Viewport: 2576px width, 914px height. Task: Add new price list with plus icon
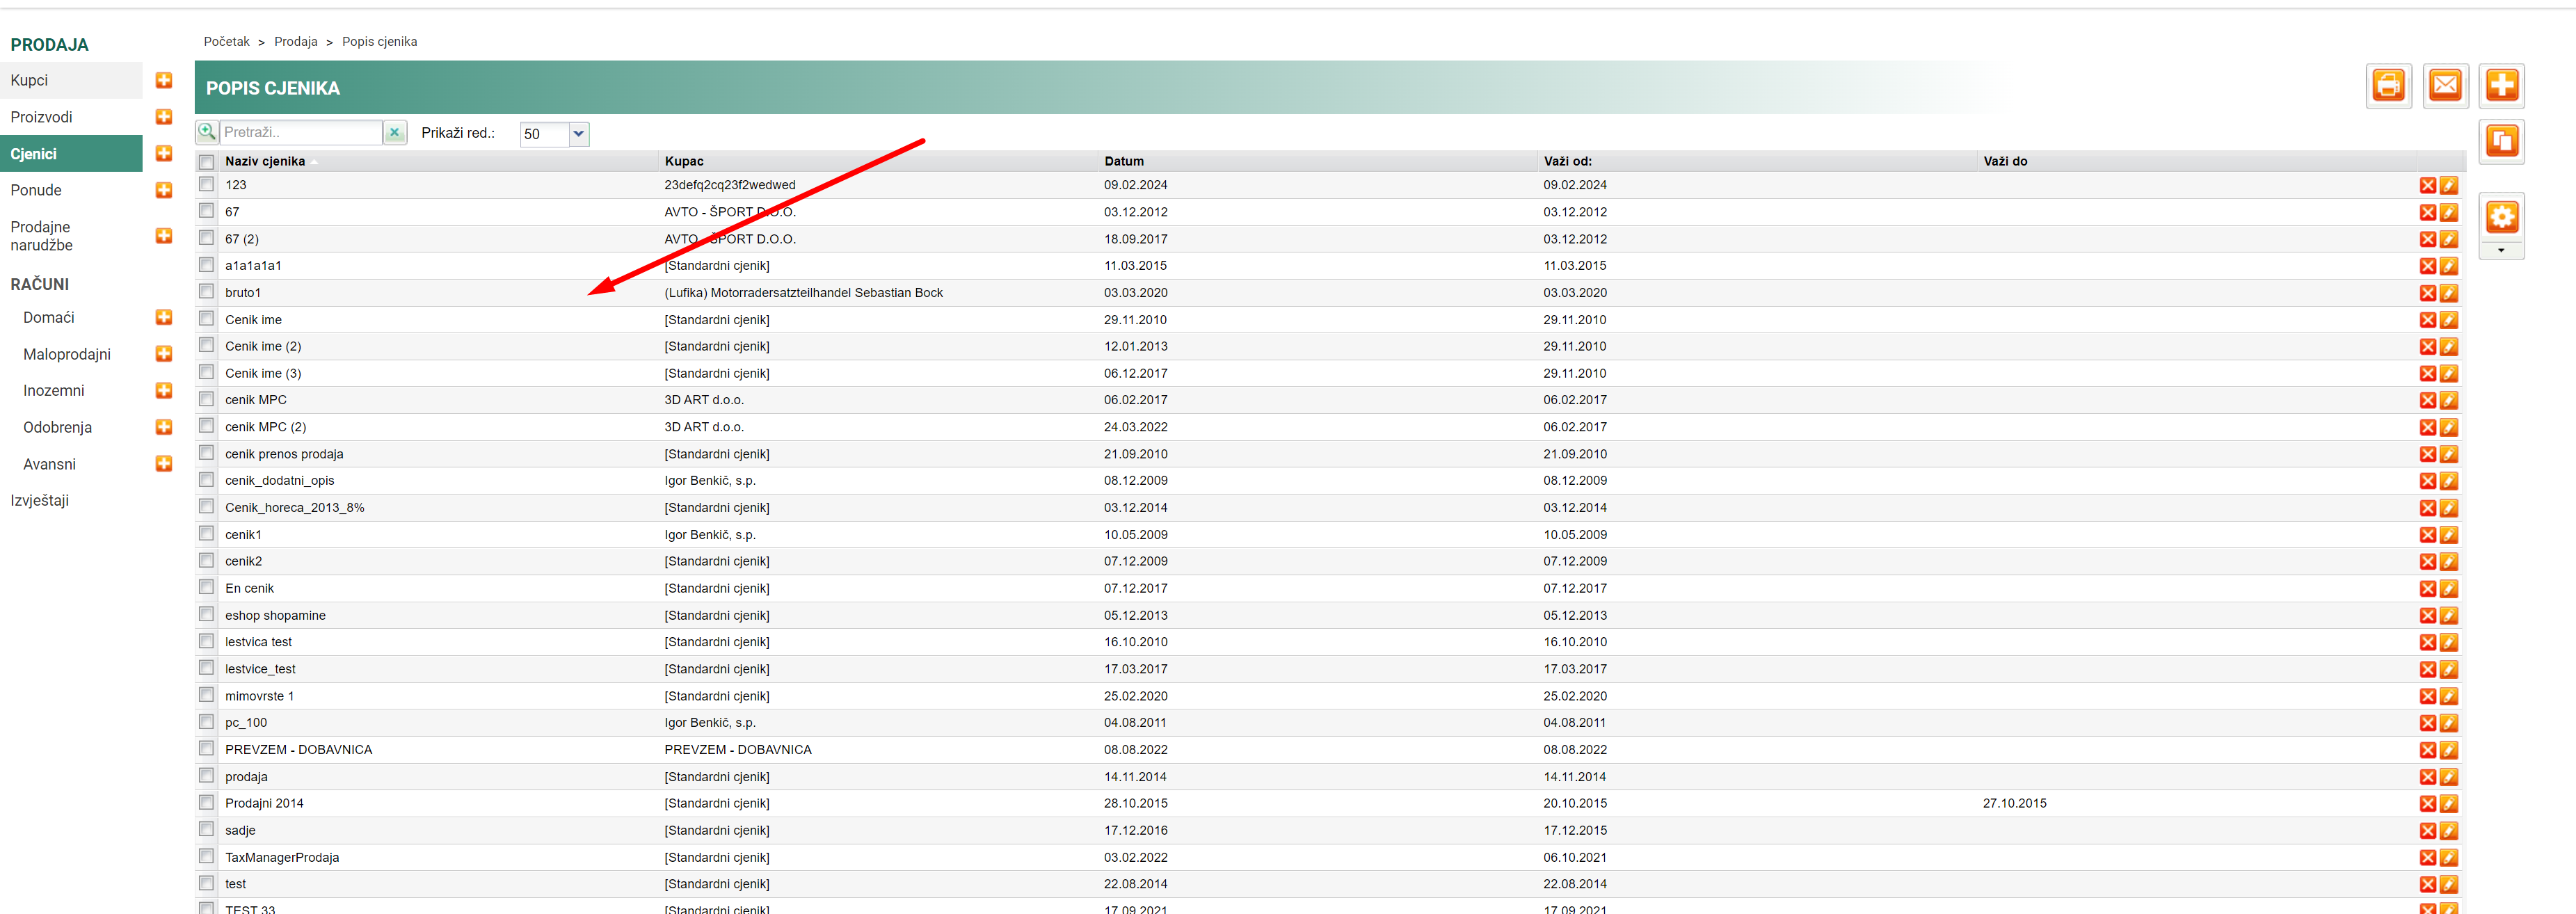click(2502, 86)
